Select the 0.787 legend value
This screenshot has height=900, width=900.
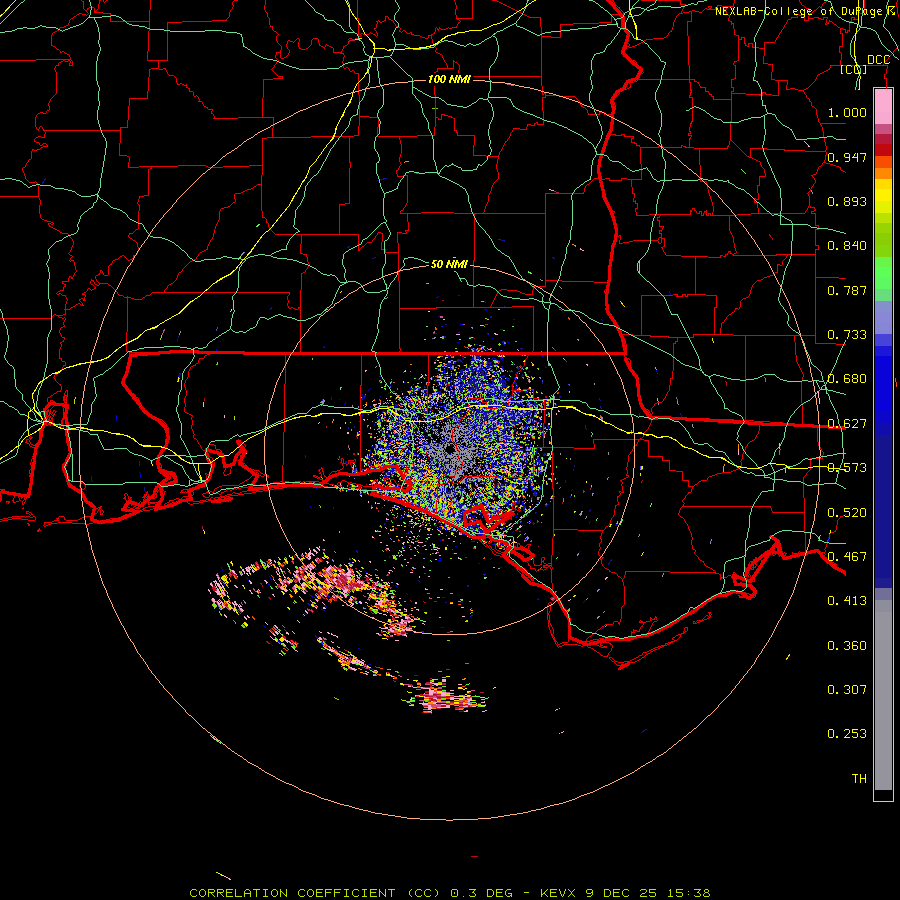tap(847, 290)
